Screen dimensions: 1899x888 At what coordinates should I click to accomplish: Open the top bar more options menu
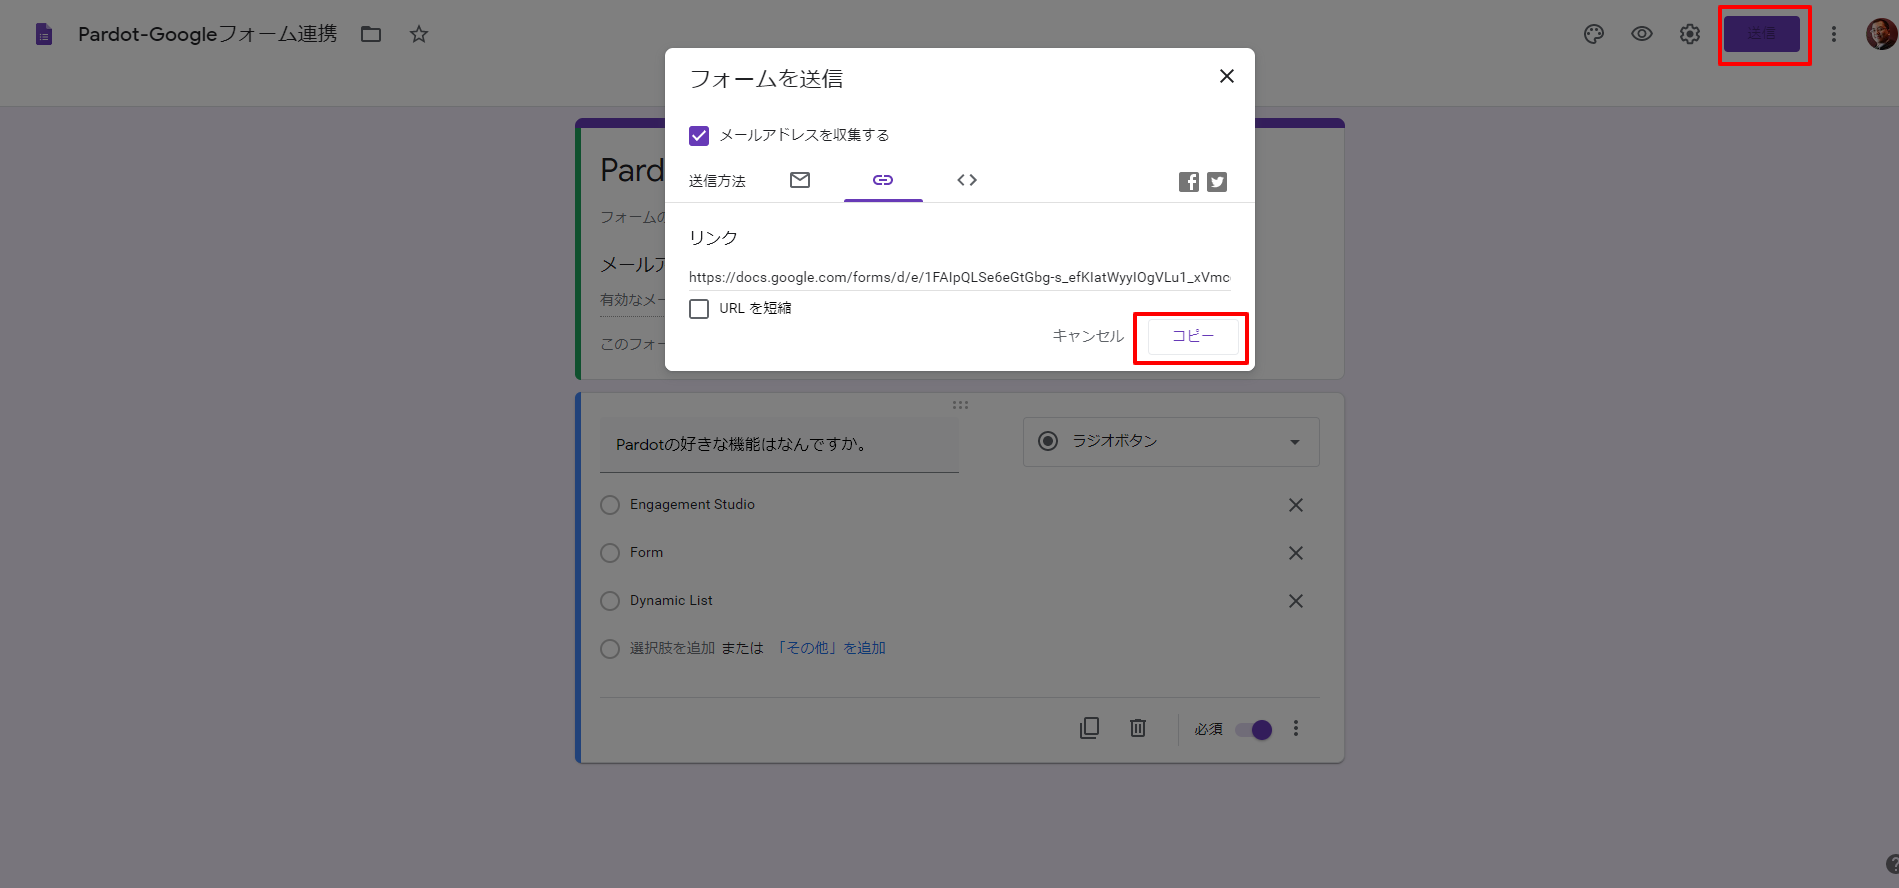pyautogui.click(x=1834, y=34)
